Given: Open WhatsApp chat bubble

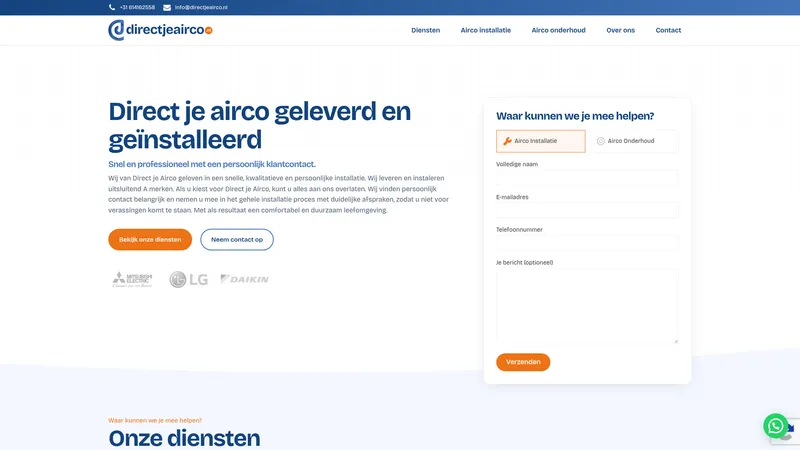Looking at the screenshot, I should [x=776, y=426].
